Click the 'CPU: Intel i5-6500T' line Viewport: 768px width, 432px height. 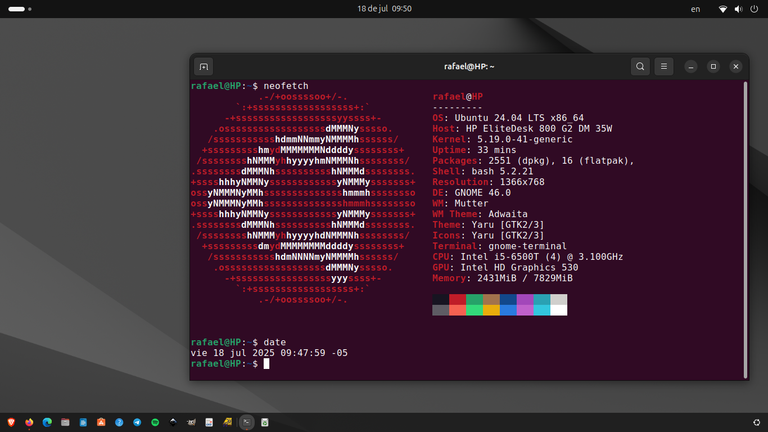coord(528,257)
